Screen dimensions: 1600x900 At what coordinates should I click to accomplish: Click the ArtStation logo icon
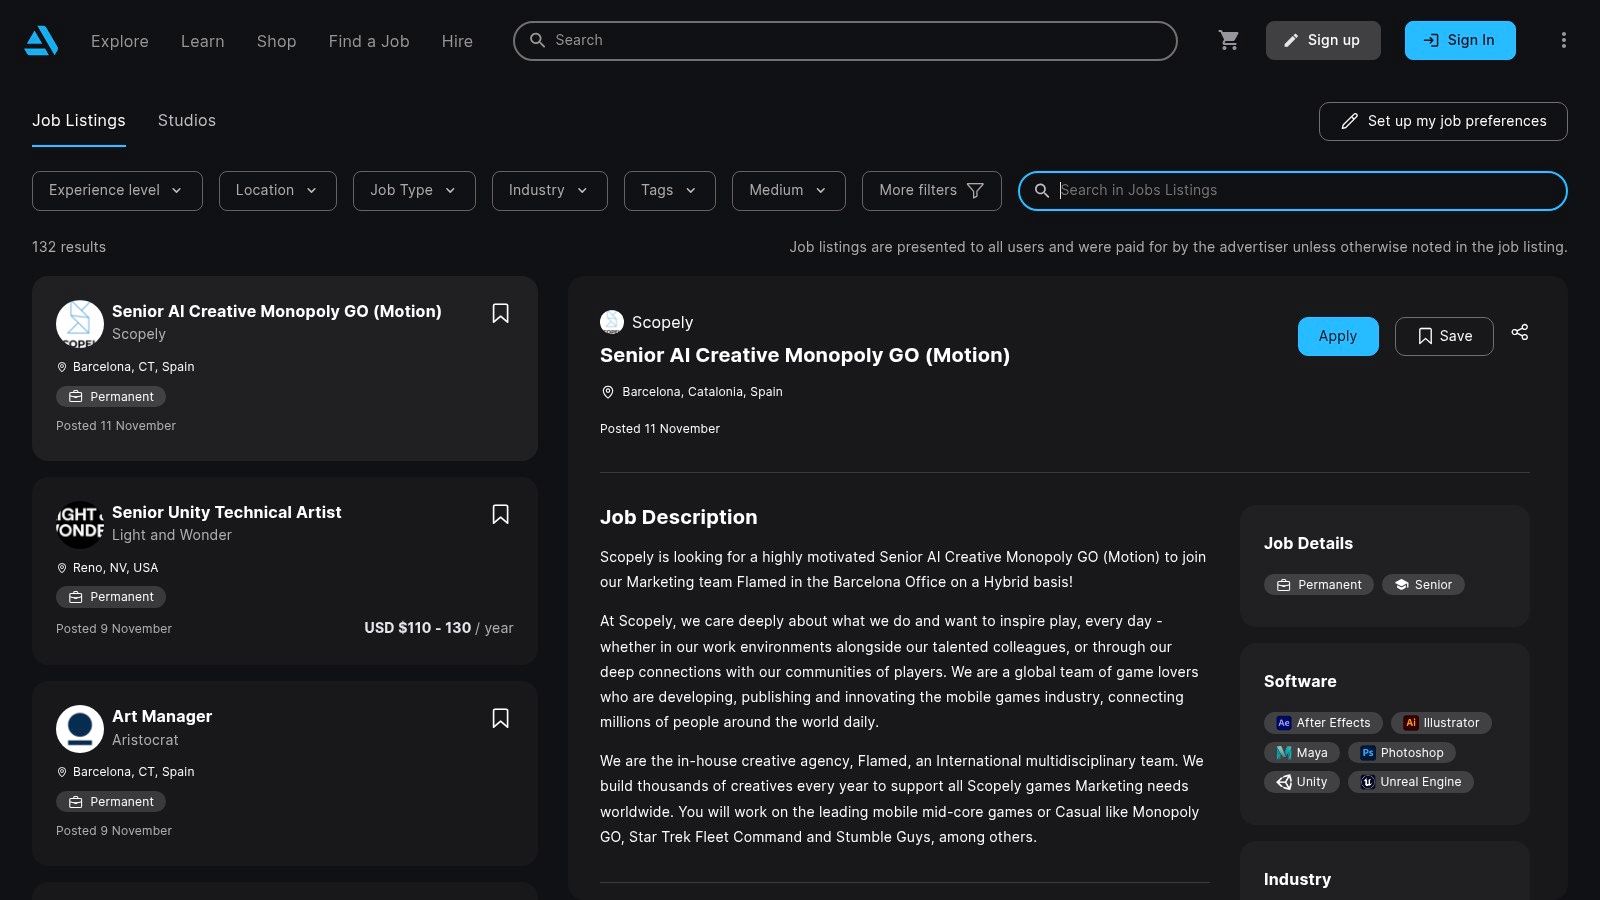pos(41,41)
